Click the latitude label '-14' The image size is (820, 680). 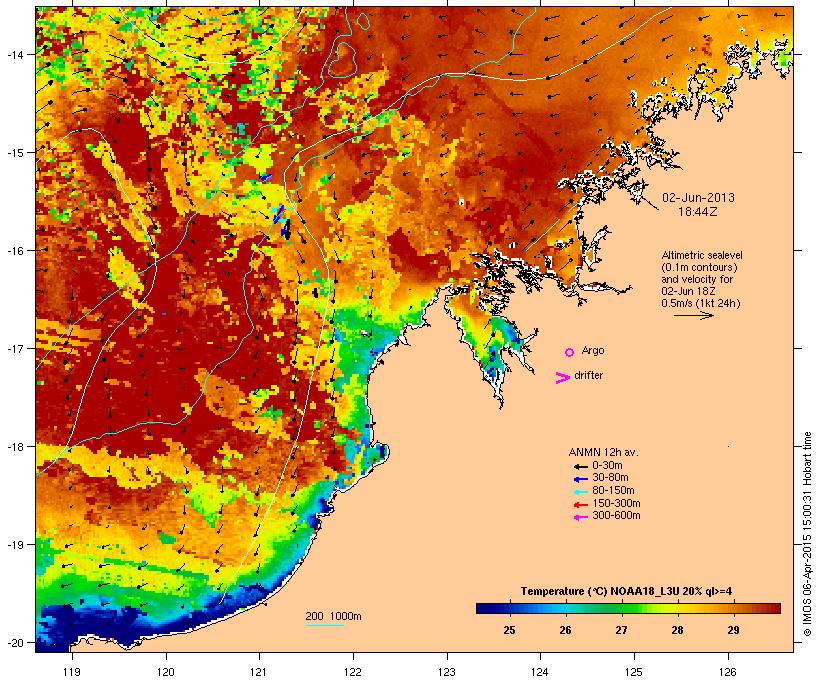click(15, 55)
